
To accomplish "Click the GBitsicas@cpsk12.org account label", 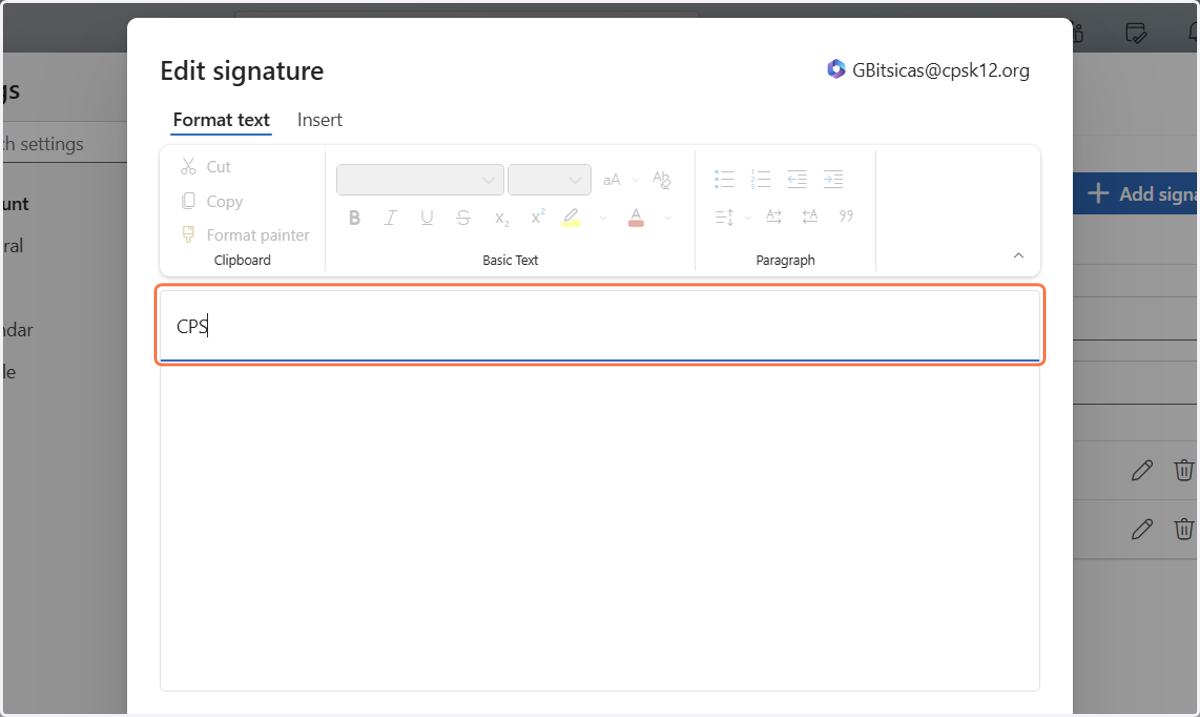I will (x=941, y=70).
